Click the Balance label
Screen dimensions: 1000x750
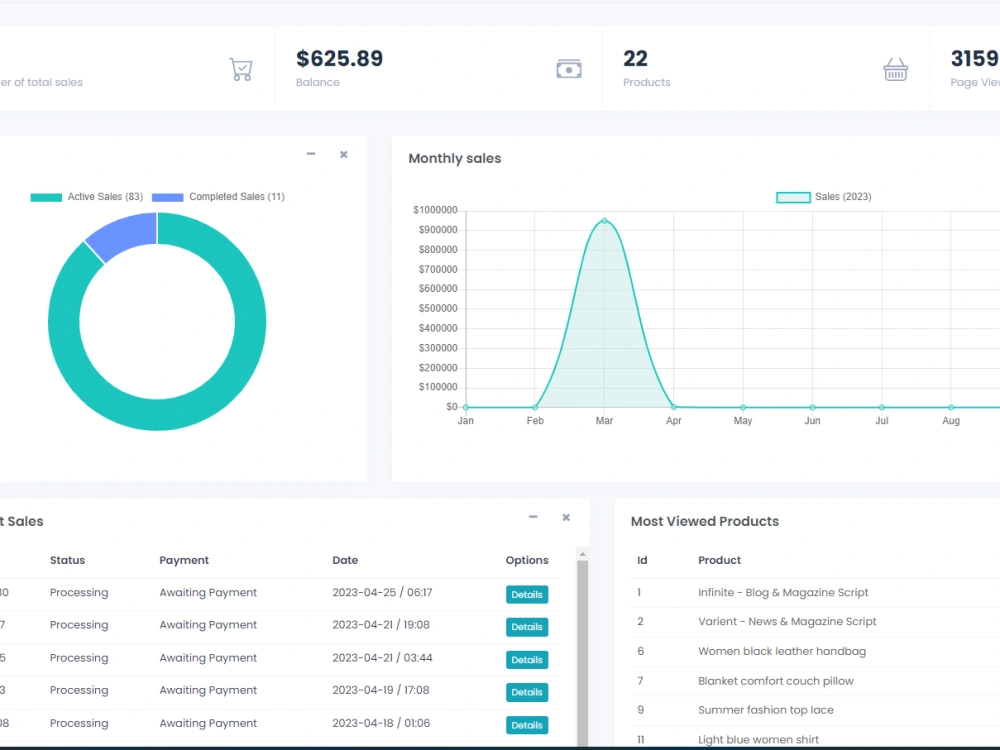point(318,82)
